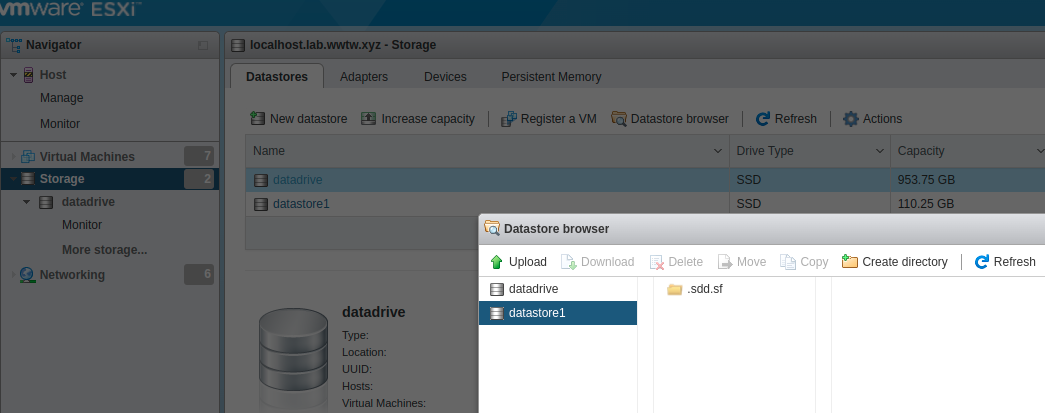Select More storage... in the Navigator

[x=105, y=250]
